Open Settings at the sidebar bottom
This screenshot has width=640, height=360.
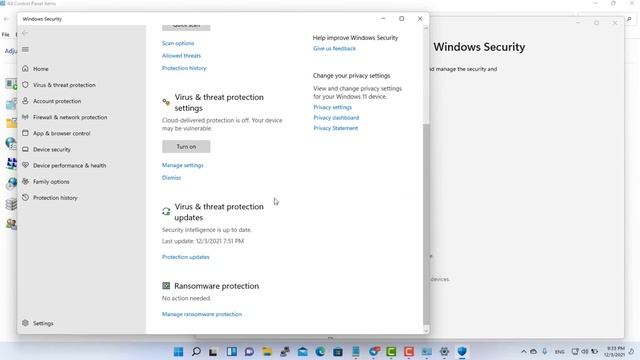pyautogui.click(x=43, y=323)
